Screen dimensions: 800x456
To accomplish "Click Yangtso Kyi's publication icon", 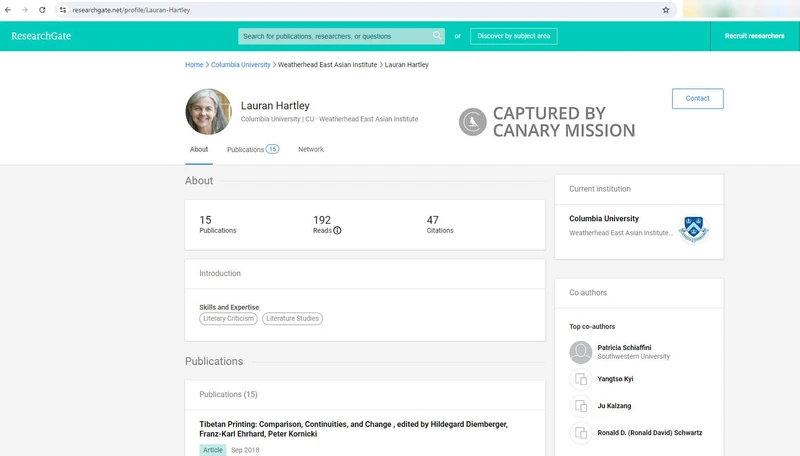I will coord(581,379).
